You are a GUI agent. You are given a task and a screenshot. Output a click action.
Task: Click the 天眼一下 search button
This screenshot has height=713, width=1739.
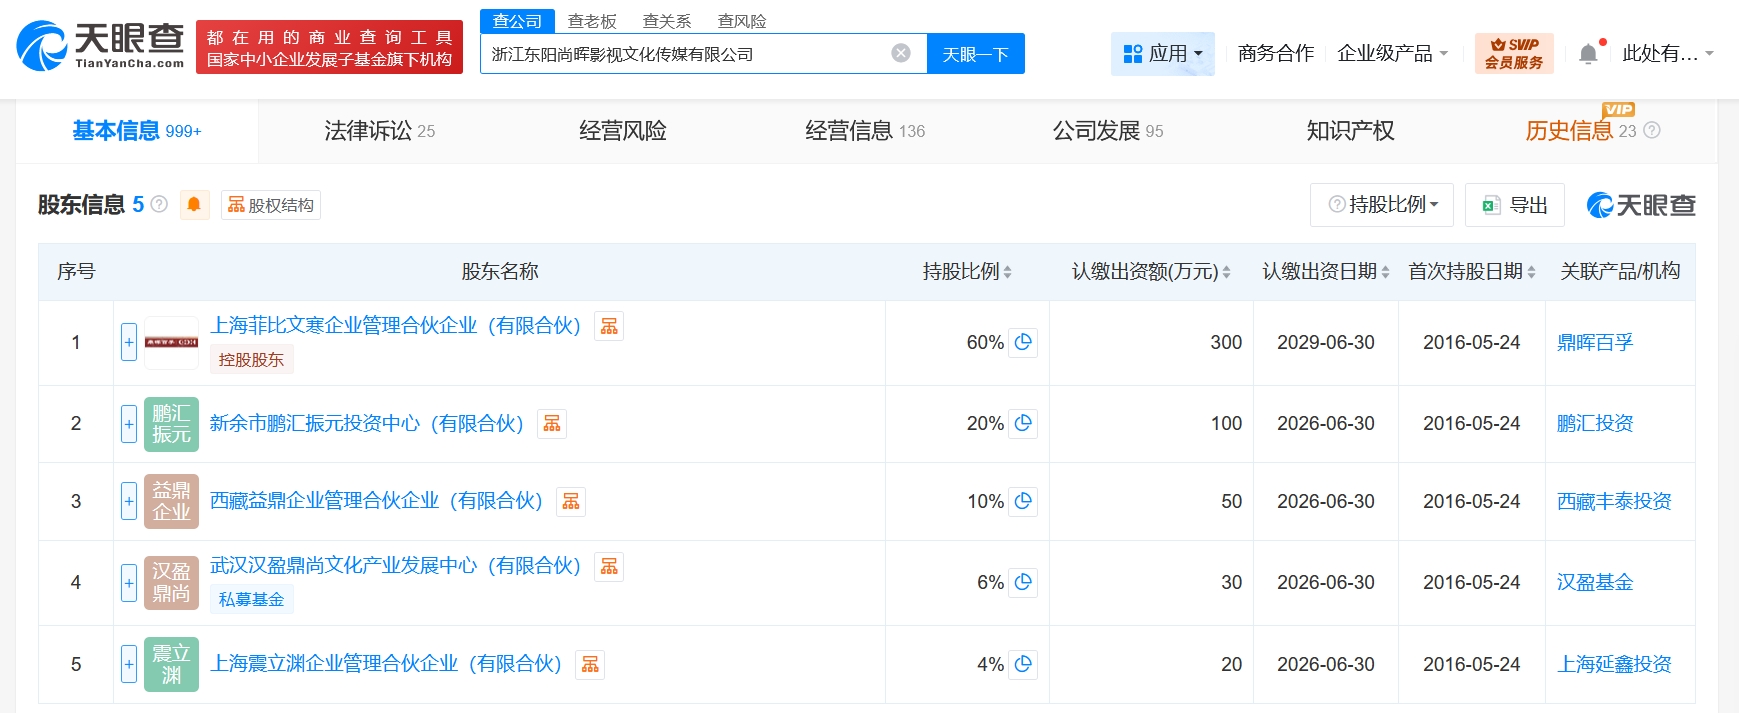coord(975,54)
